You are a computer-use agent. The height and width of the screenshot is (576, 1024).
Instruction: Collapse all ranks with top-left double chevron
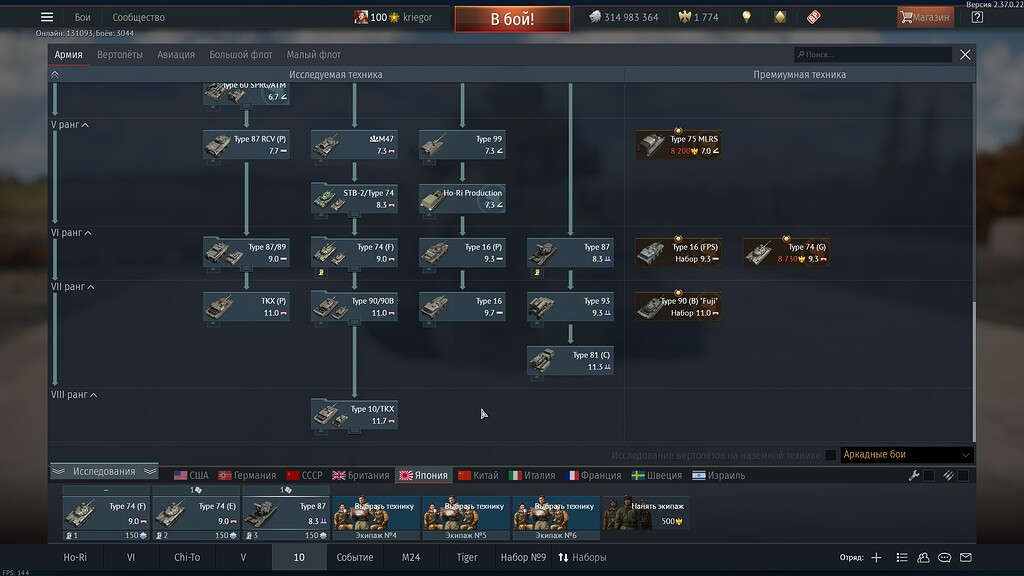click(x=55, y=74)
